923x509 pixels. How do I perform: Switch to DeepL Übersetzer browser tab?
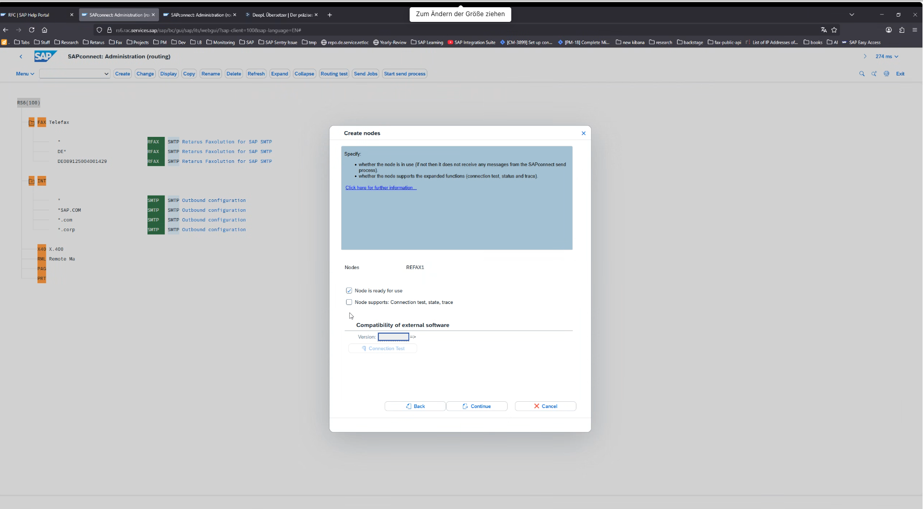pyautogui.click(x=281, y=15)
